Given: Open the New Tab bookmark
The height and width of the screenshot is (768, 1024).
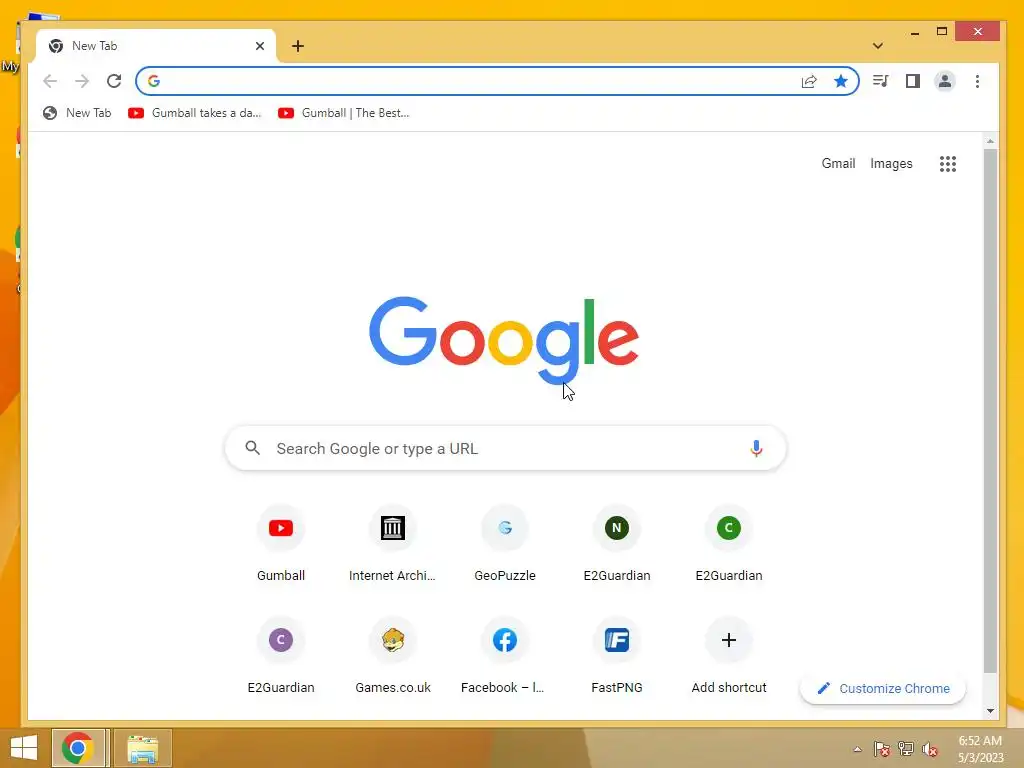Looking at the screenshot, I should [77, 113].
